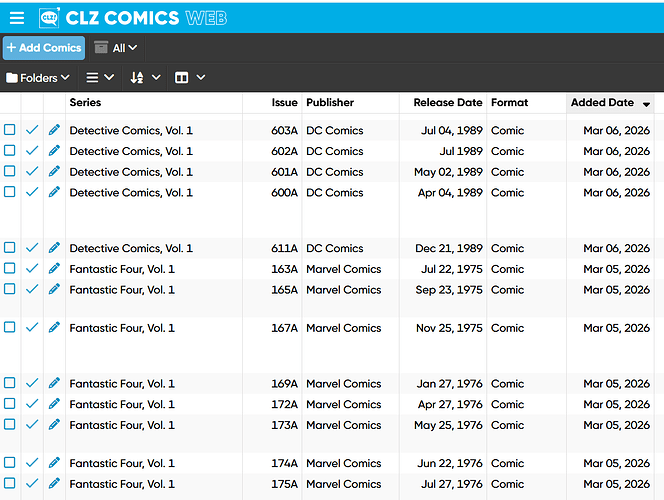Viewport: 664px width, 500px height.
Task: Click the WEB text in the header
Action: tap(206, 18)
